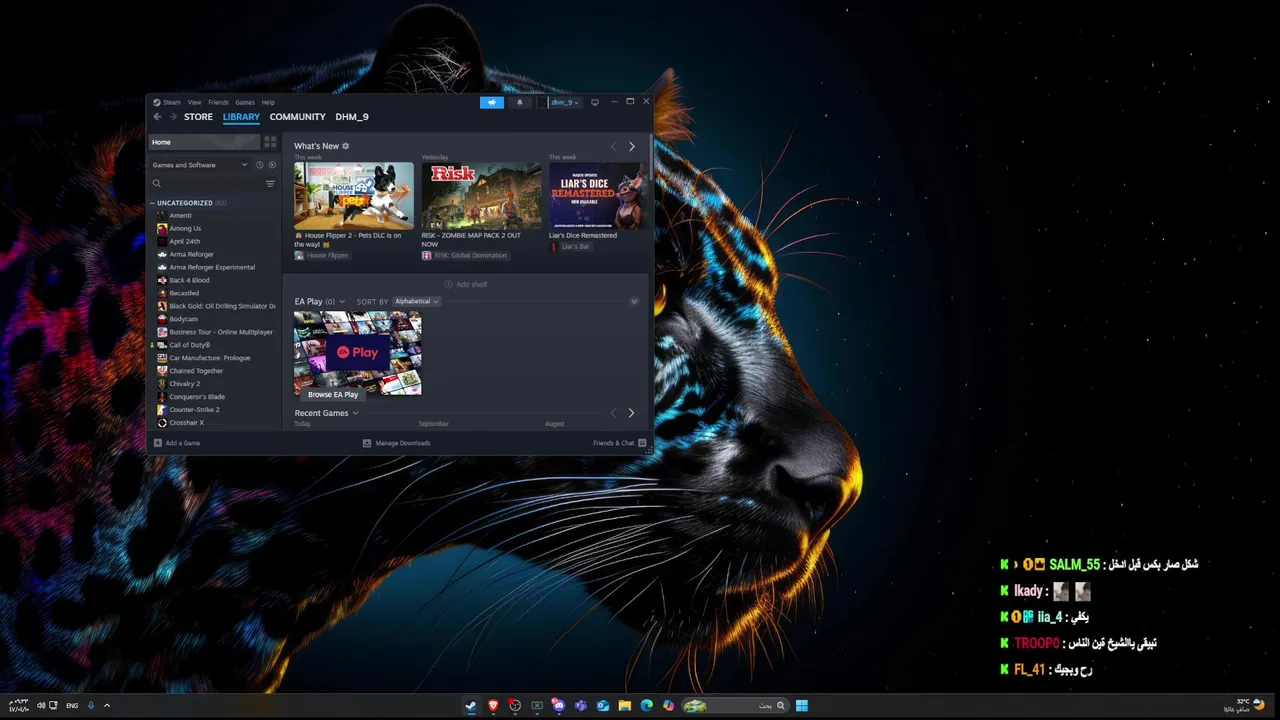Switch to the STORE tab
The width and height of the screenshot is (1280, 720).
coord(198,117)
